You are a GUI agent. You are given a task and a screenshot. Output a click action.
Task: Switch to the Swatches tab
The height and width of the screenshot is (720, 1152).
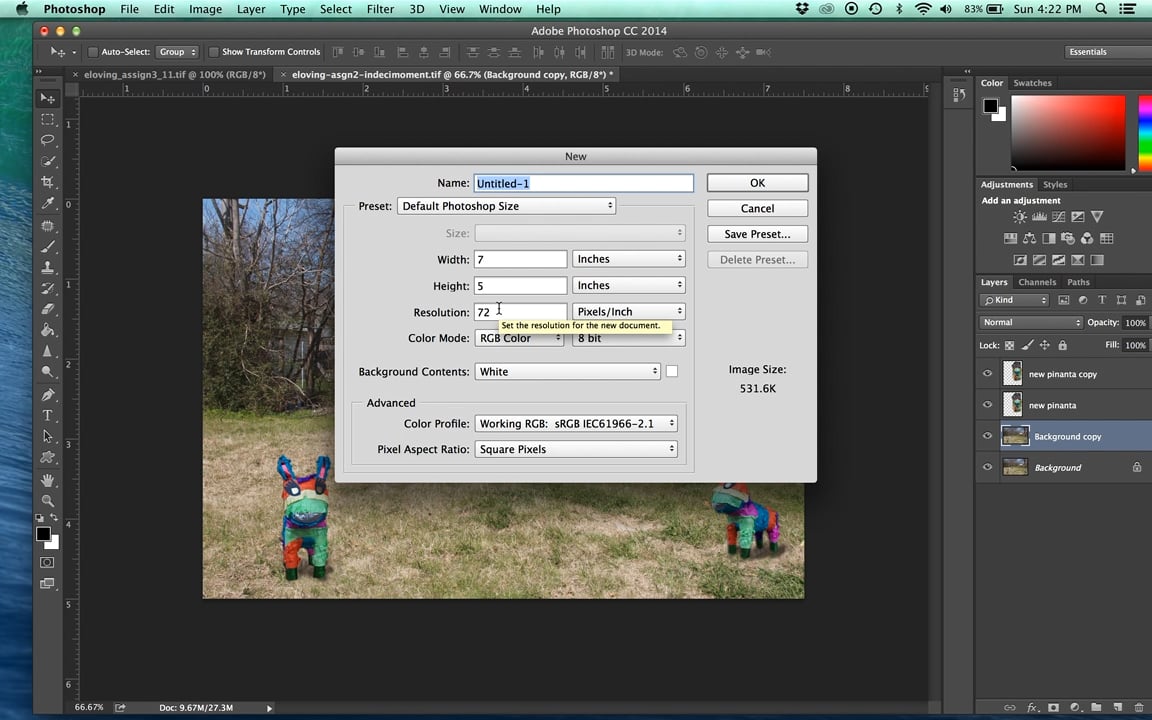tap(1032, 83)
